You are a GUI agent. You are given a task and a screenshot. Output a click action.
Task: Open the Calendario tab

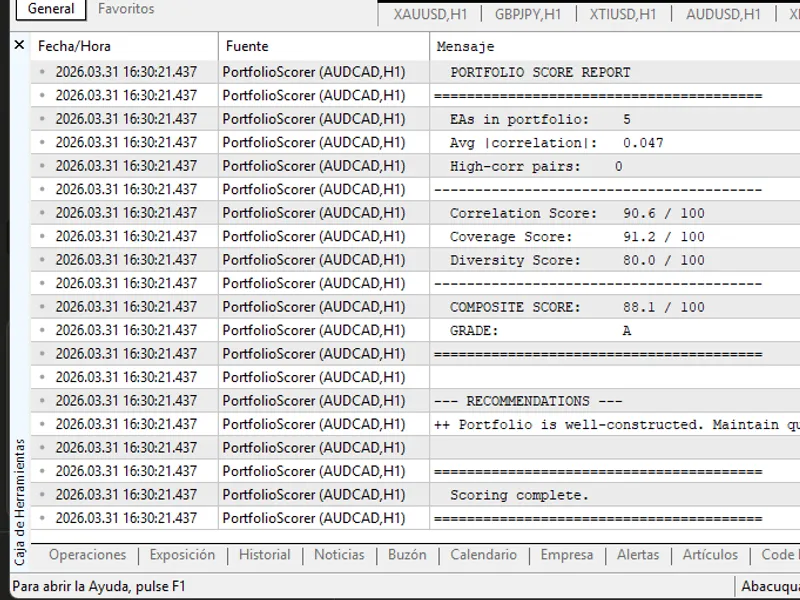(x=483, y=555)
